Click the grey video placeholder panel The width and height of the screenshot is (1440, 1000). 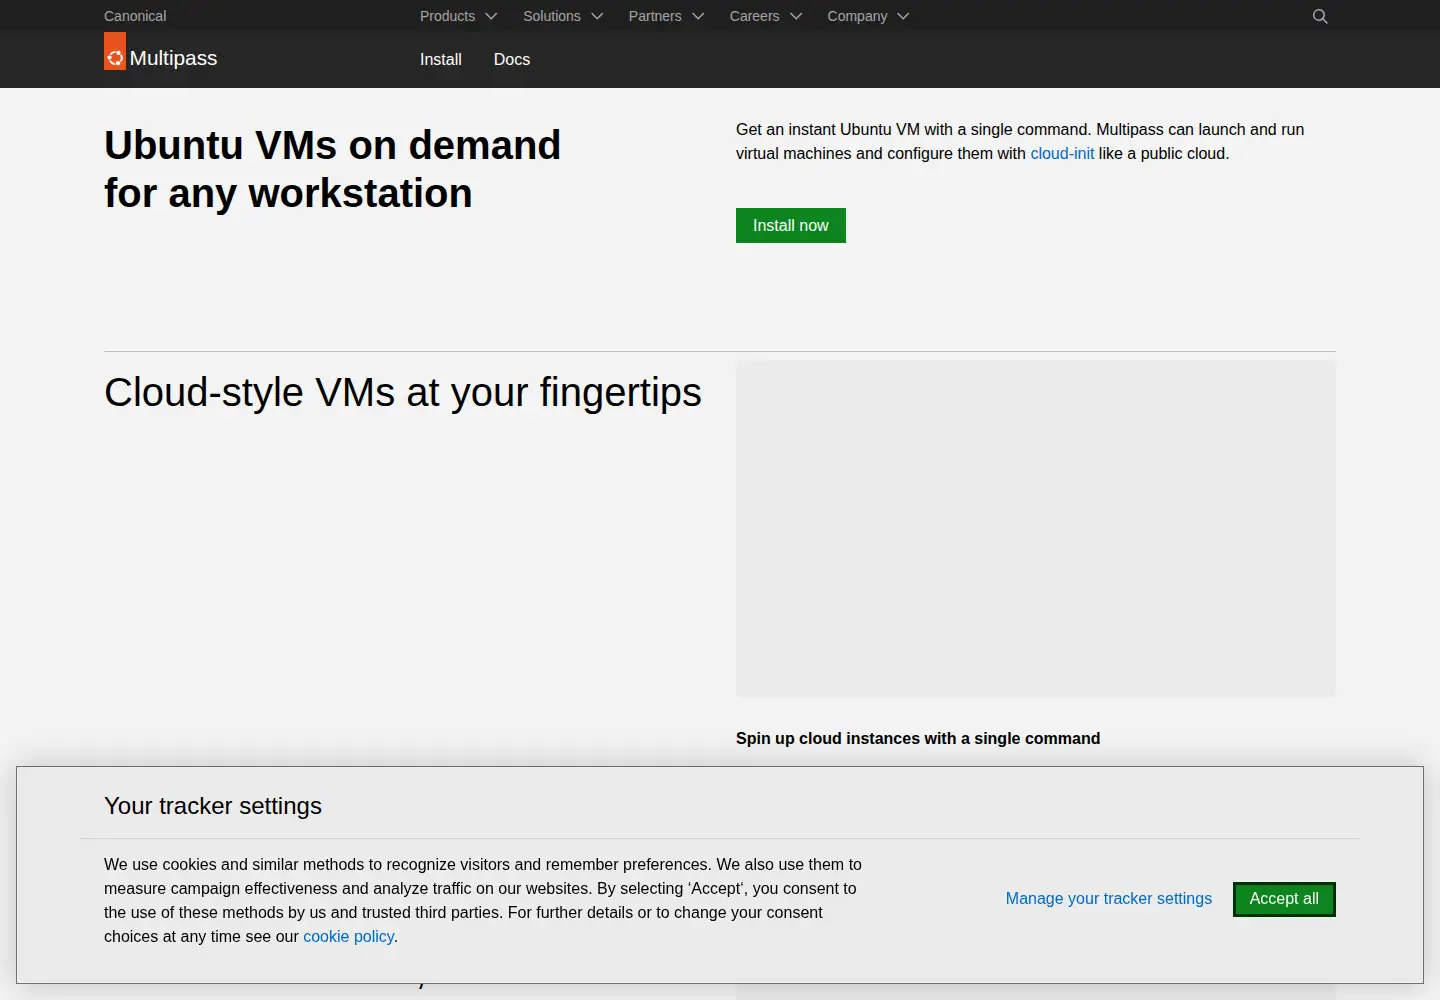click(x=1036, y=529)
